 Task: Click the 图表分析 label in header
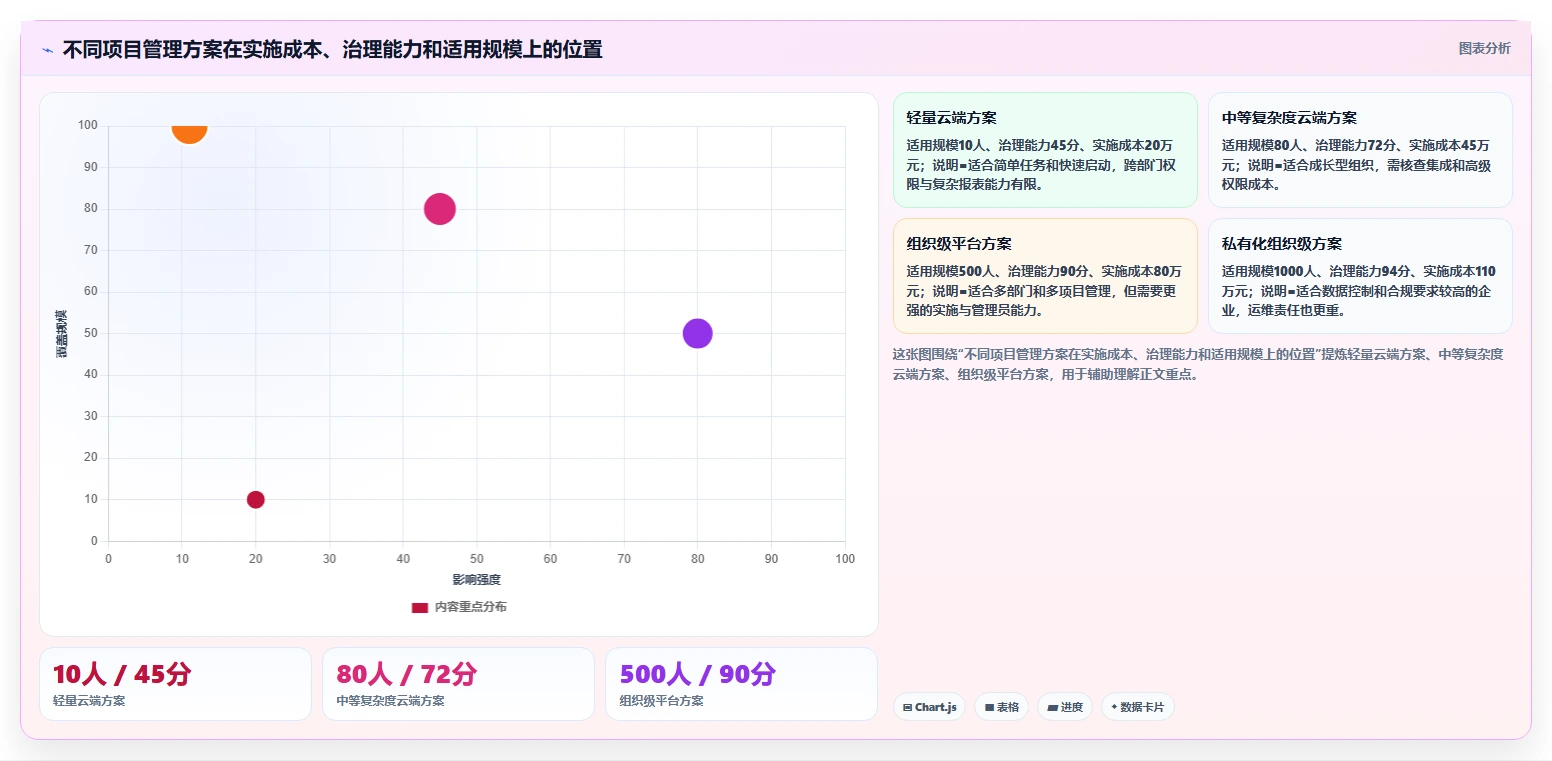click(x=1484, y=48)
